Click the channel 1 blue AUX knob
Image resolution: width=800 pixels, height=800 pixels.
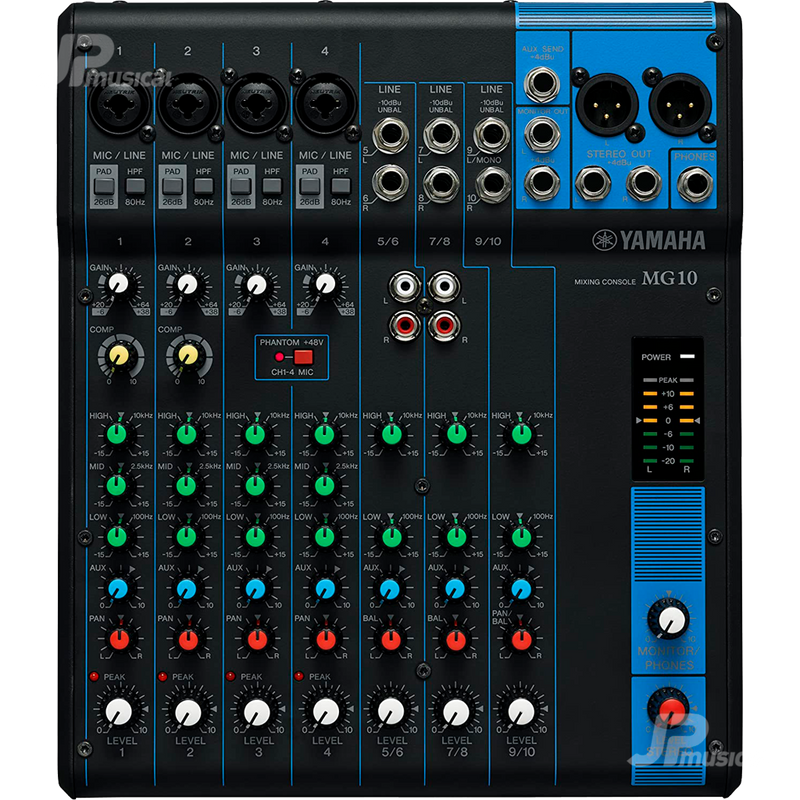click(x=118, y=588)
